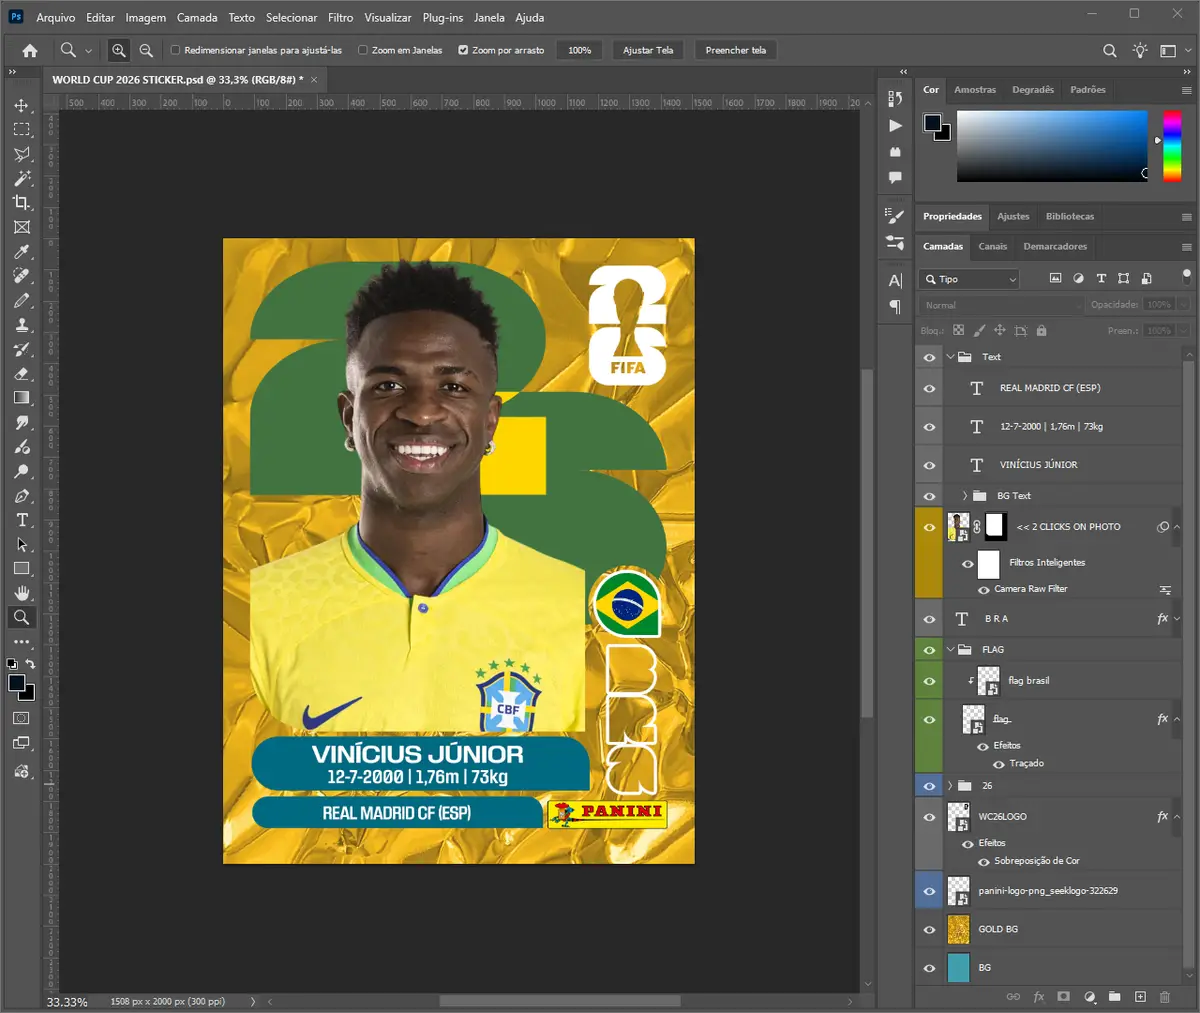Hide the REAL MADRID CF (ESP) layer
The height and width of the screenshot is (1013, 1200).
[929, 388]
